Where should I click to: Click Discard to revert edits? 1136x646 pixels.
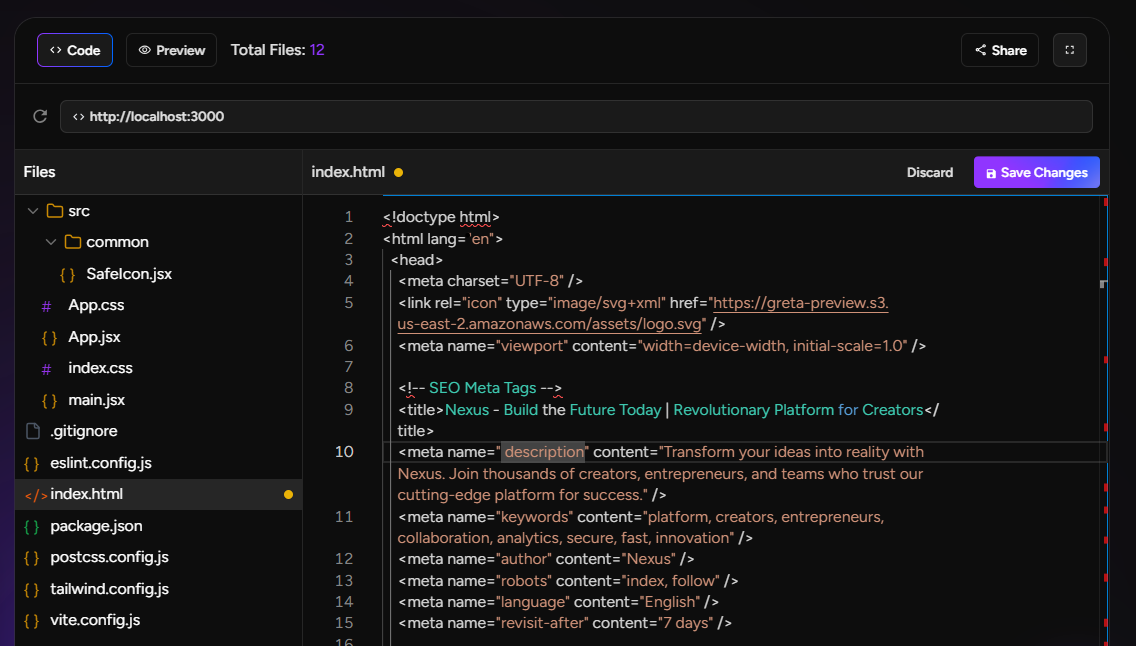point(930,172)
